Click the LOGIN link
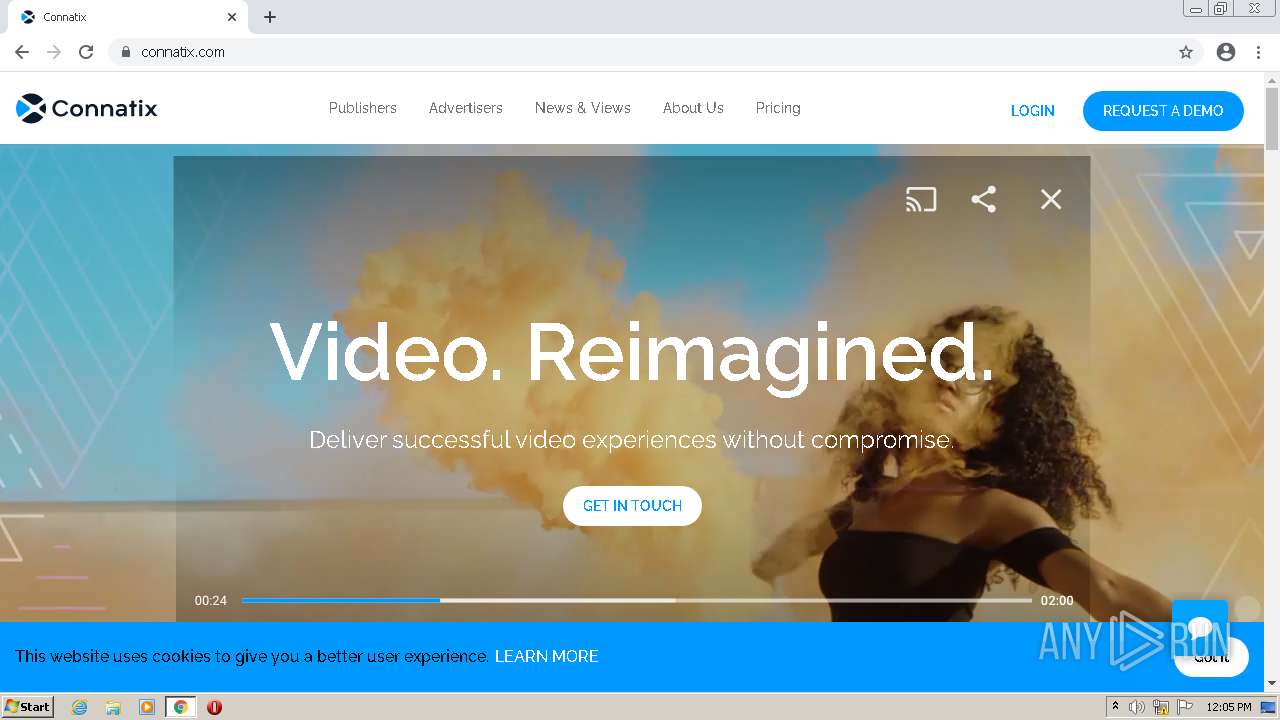1280x720 pixels. tap(1033, 111)
